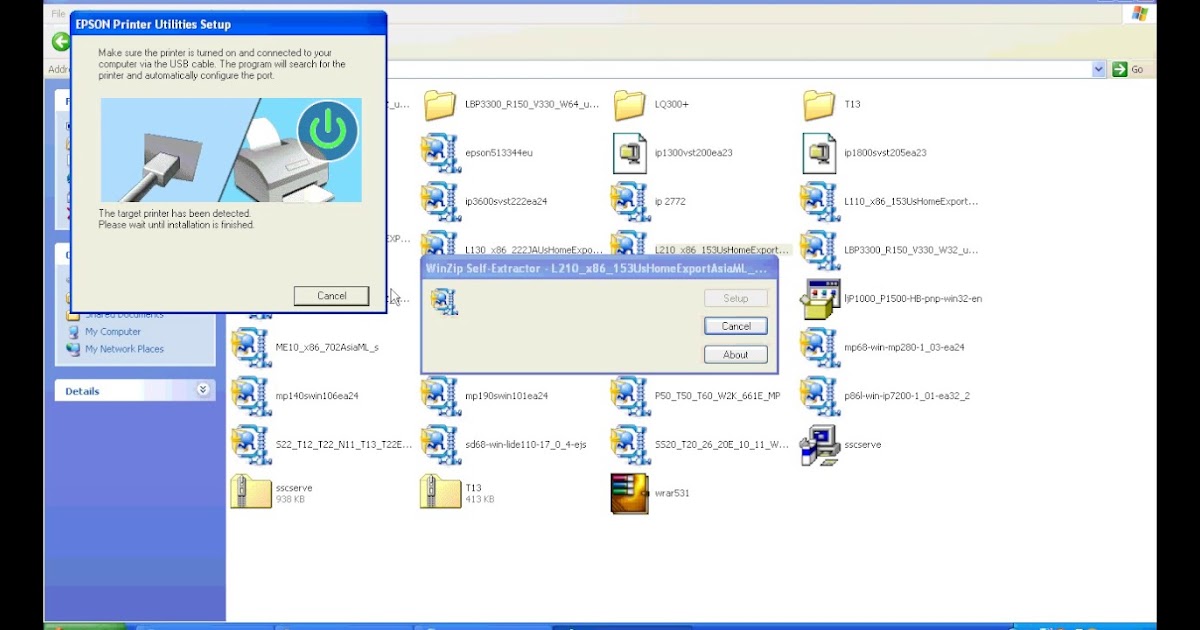Click the printer power illustration image
Screen dimensions: 1200x630
(x=231, y=150)
